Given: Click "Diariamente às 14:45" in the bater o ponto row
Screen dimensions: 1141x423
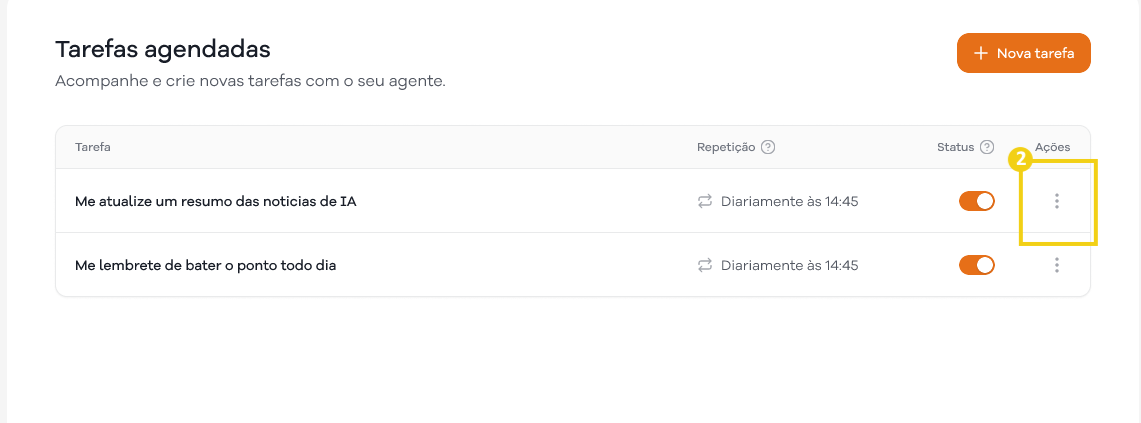Looking at the screenshot, I should [x=790, y=265].
